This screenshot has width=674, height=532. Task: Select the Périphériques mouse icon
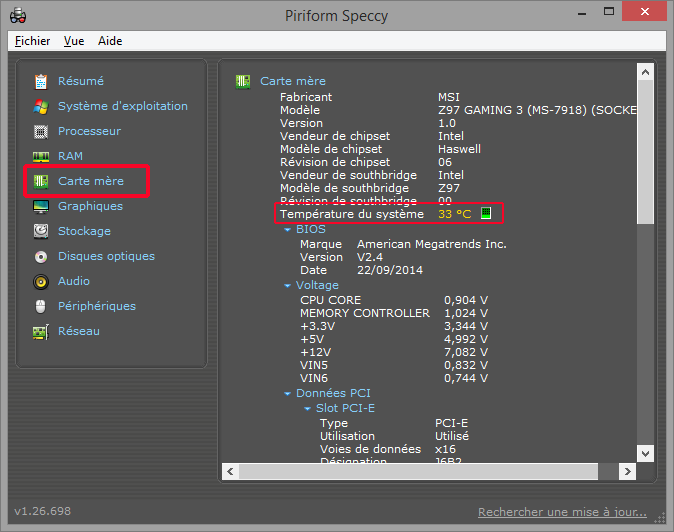click(41, 306)
